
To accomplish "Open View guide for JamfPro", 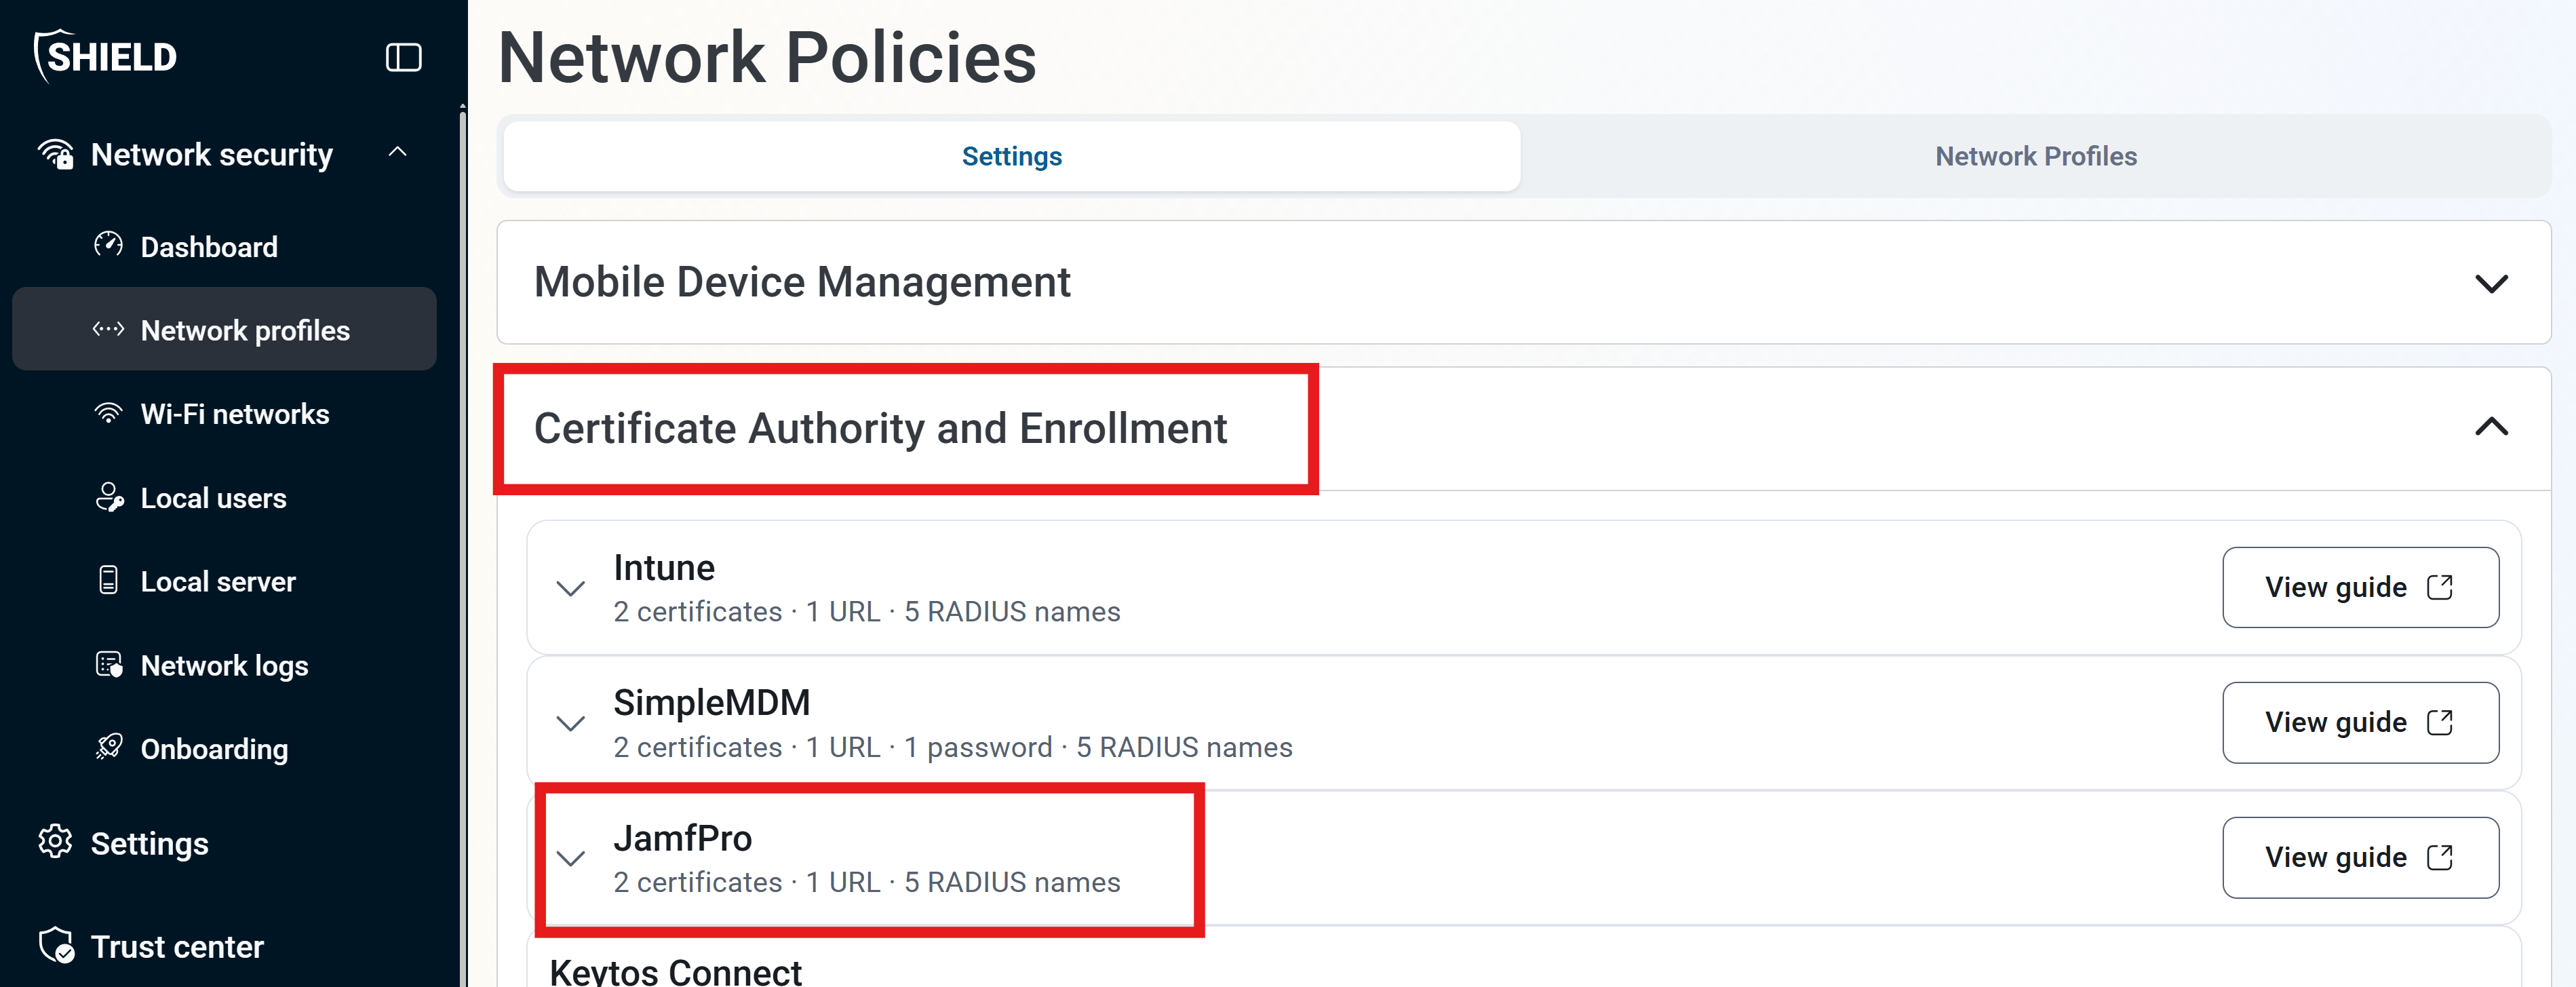I will point(2360,857).
